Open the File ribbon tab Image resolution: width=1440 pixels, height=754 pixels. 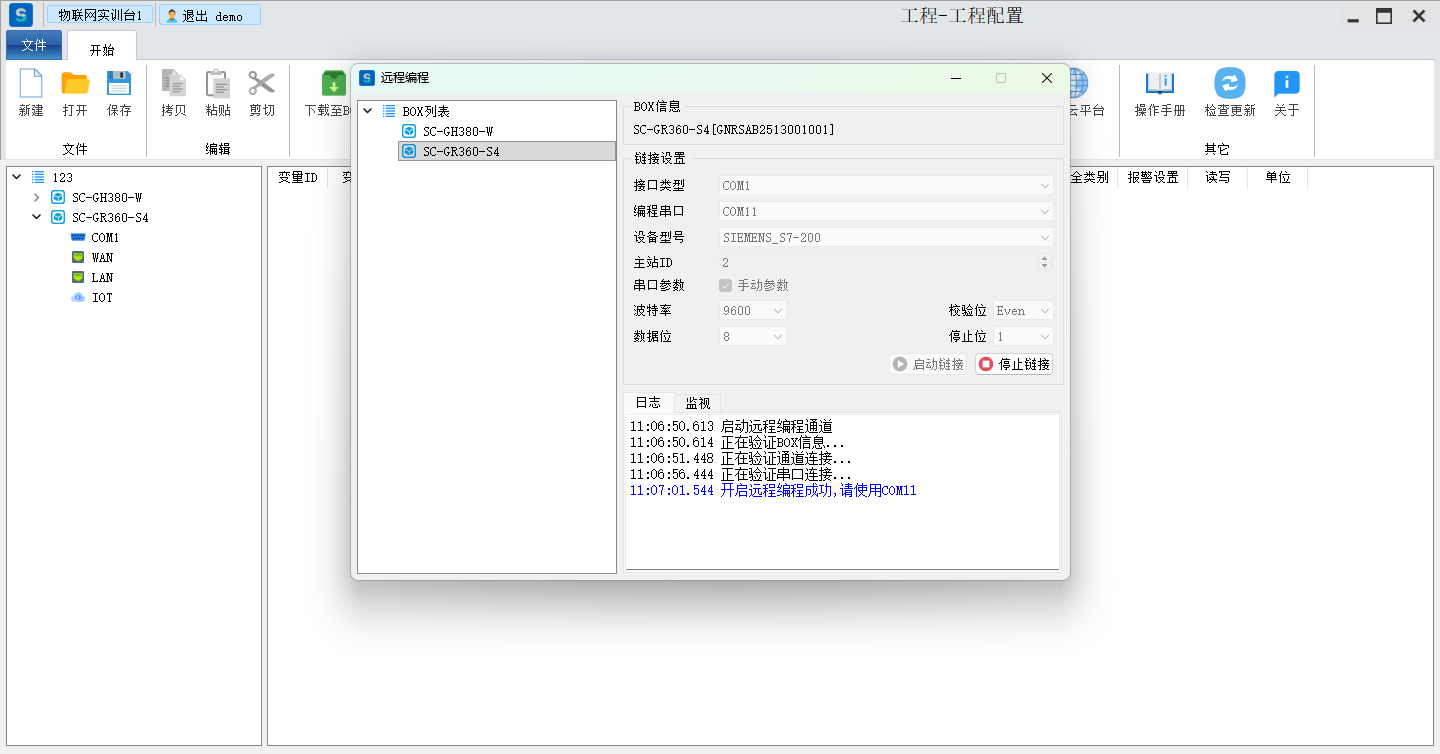tap(34, 46)
